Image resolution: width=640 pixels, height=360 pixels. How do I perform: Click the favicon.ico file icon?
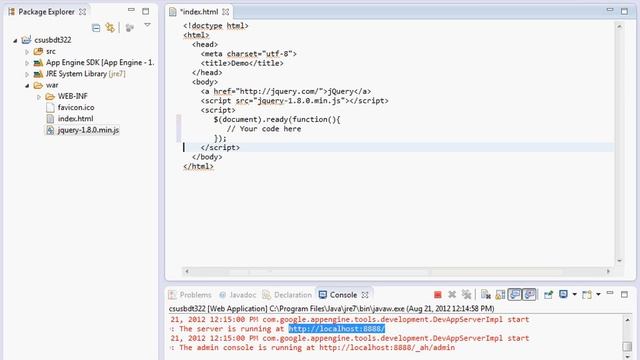tap(50, 108)
